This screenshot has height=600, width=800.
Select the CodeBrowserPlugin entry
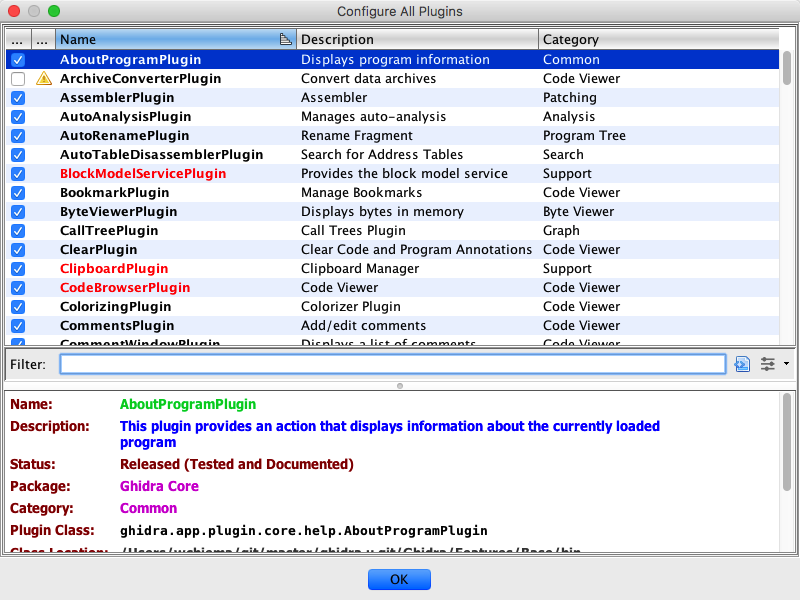(124, 288)
